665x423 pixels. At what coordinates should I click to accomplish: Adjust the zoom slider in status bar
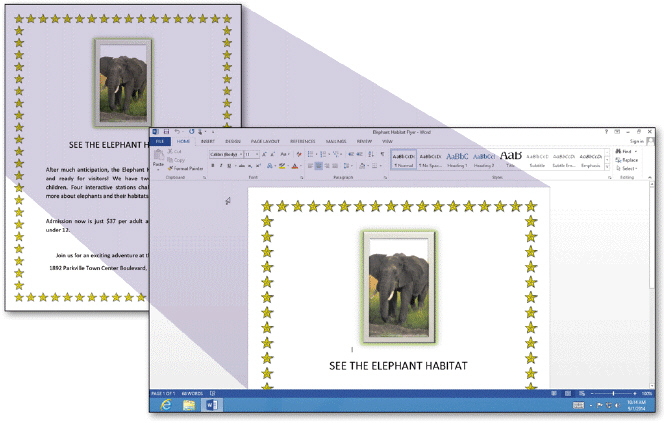pyautogui.click(x=614, y=394)
